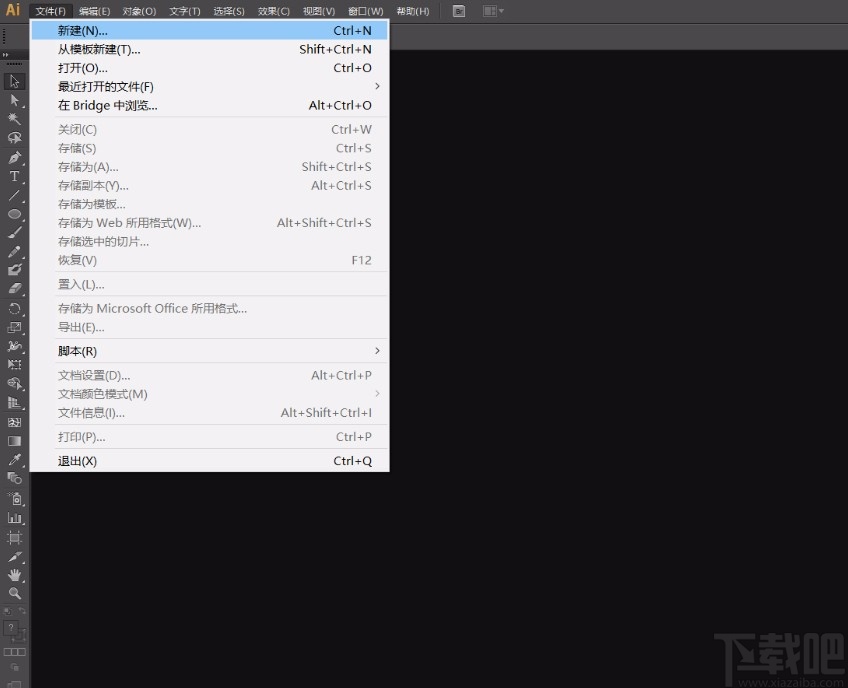Screen dimensions: 848x688
Task: Switch to the Eraser tool
Action: 14,289
